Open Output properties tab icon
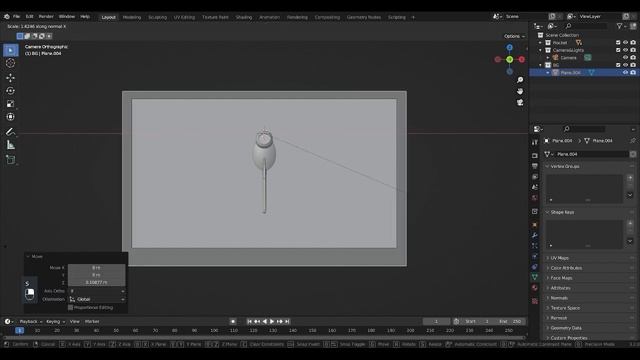640x360 pixels. [535, 166]
